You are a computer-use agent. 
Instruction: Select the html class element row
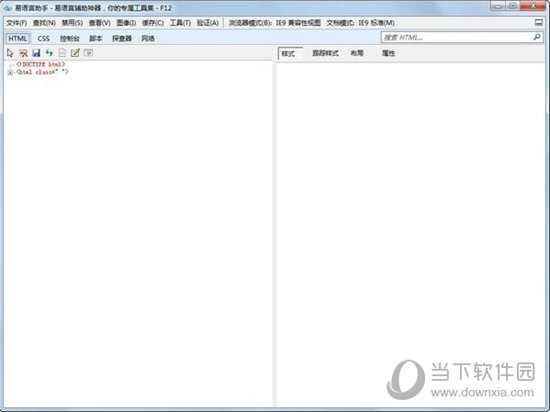[42, 72]
